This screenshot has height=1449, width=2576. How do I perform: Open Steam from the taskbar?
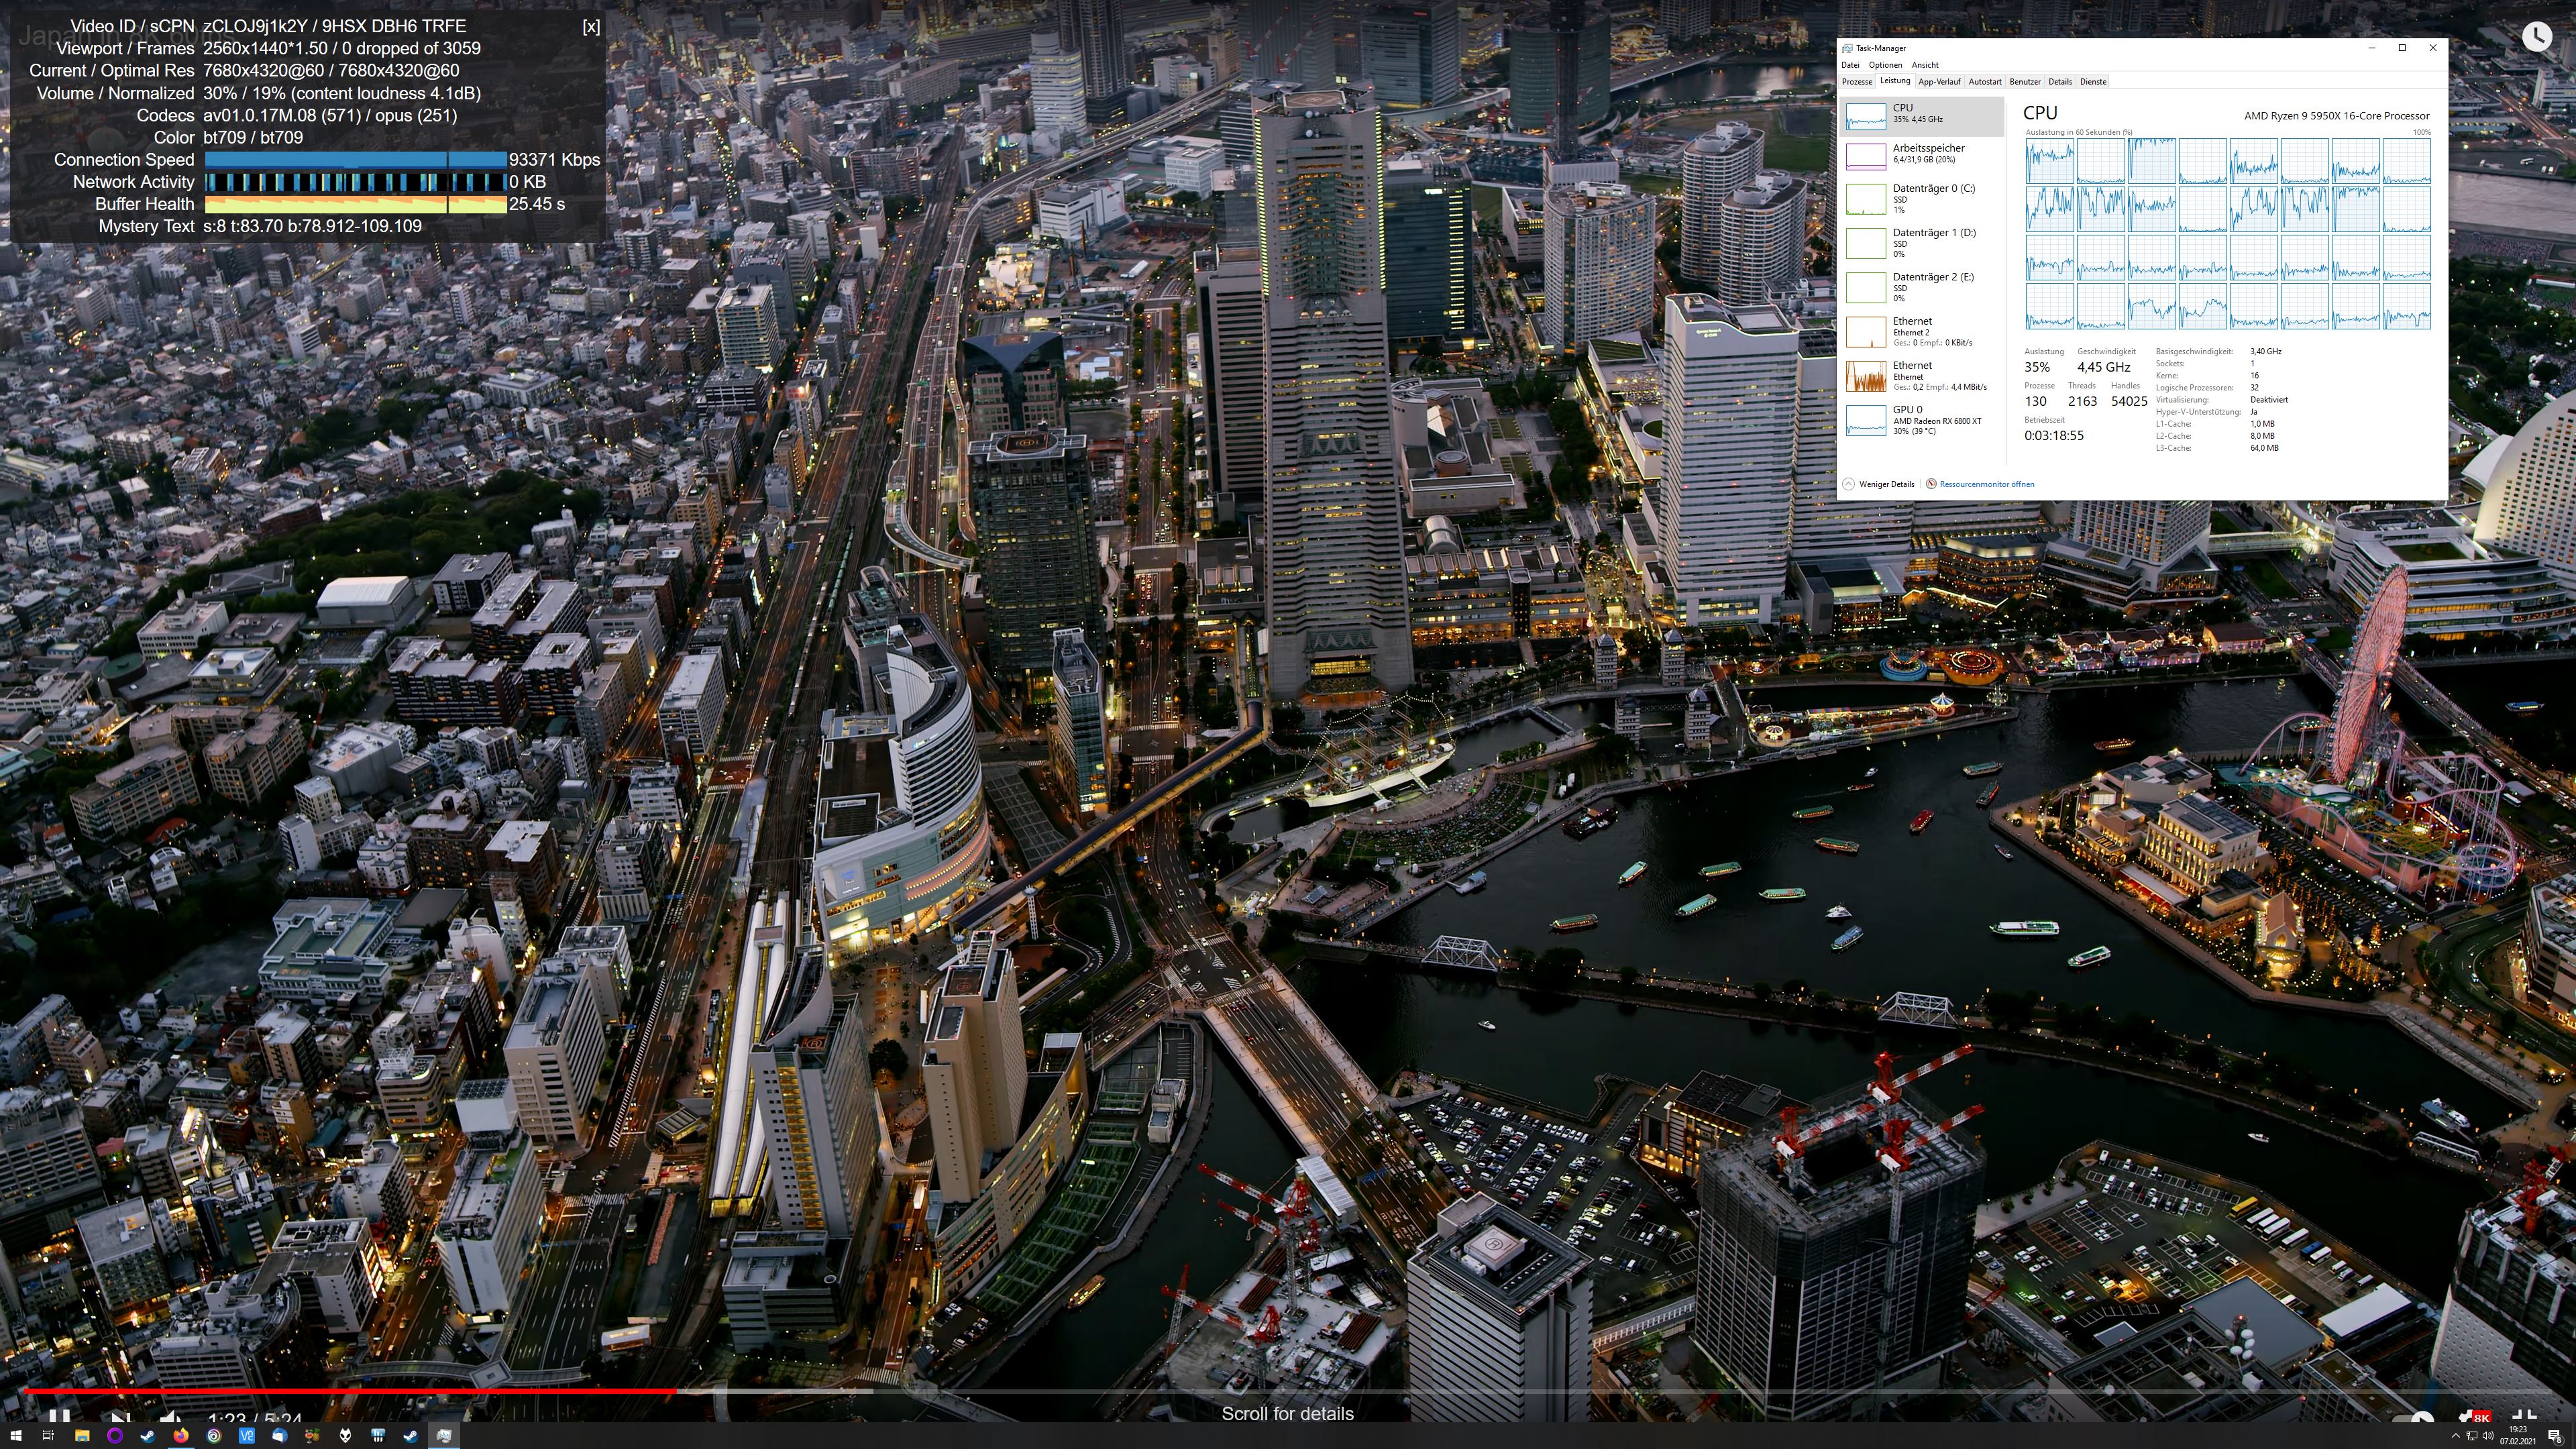147,1436
